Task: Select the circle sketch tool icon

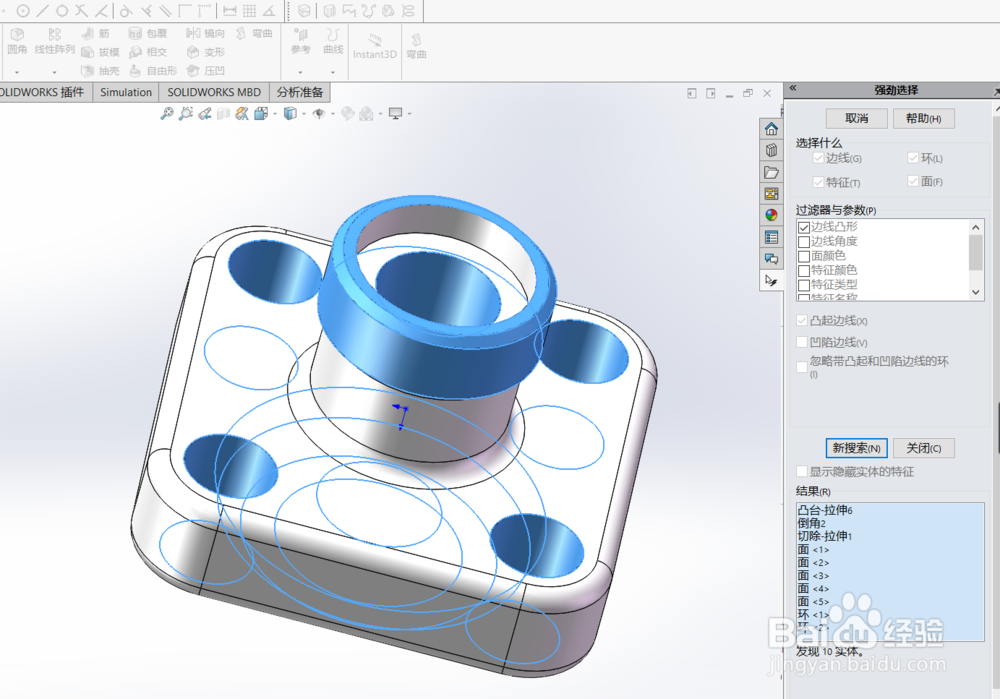Action: (23, 11)
